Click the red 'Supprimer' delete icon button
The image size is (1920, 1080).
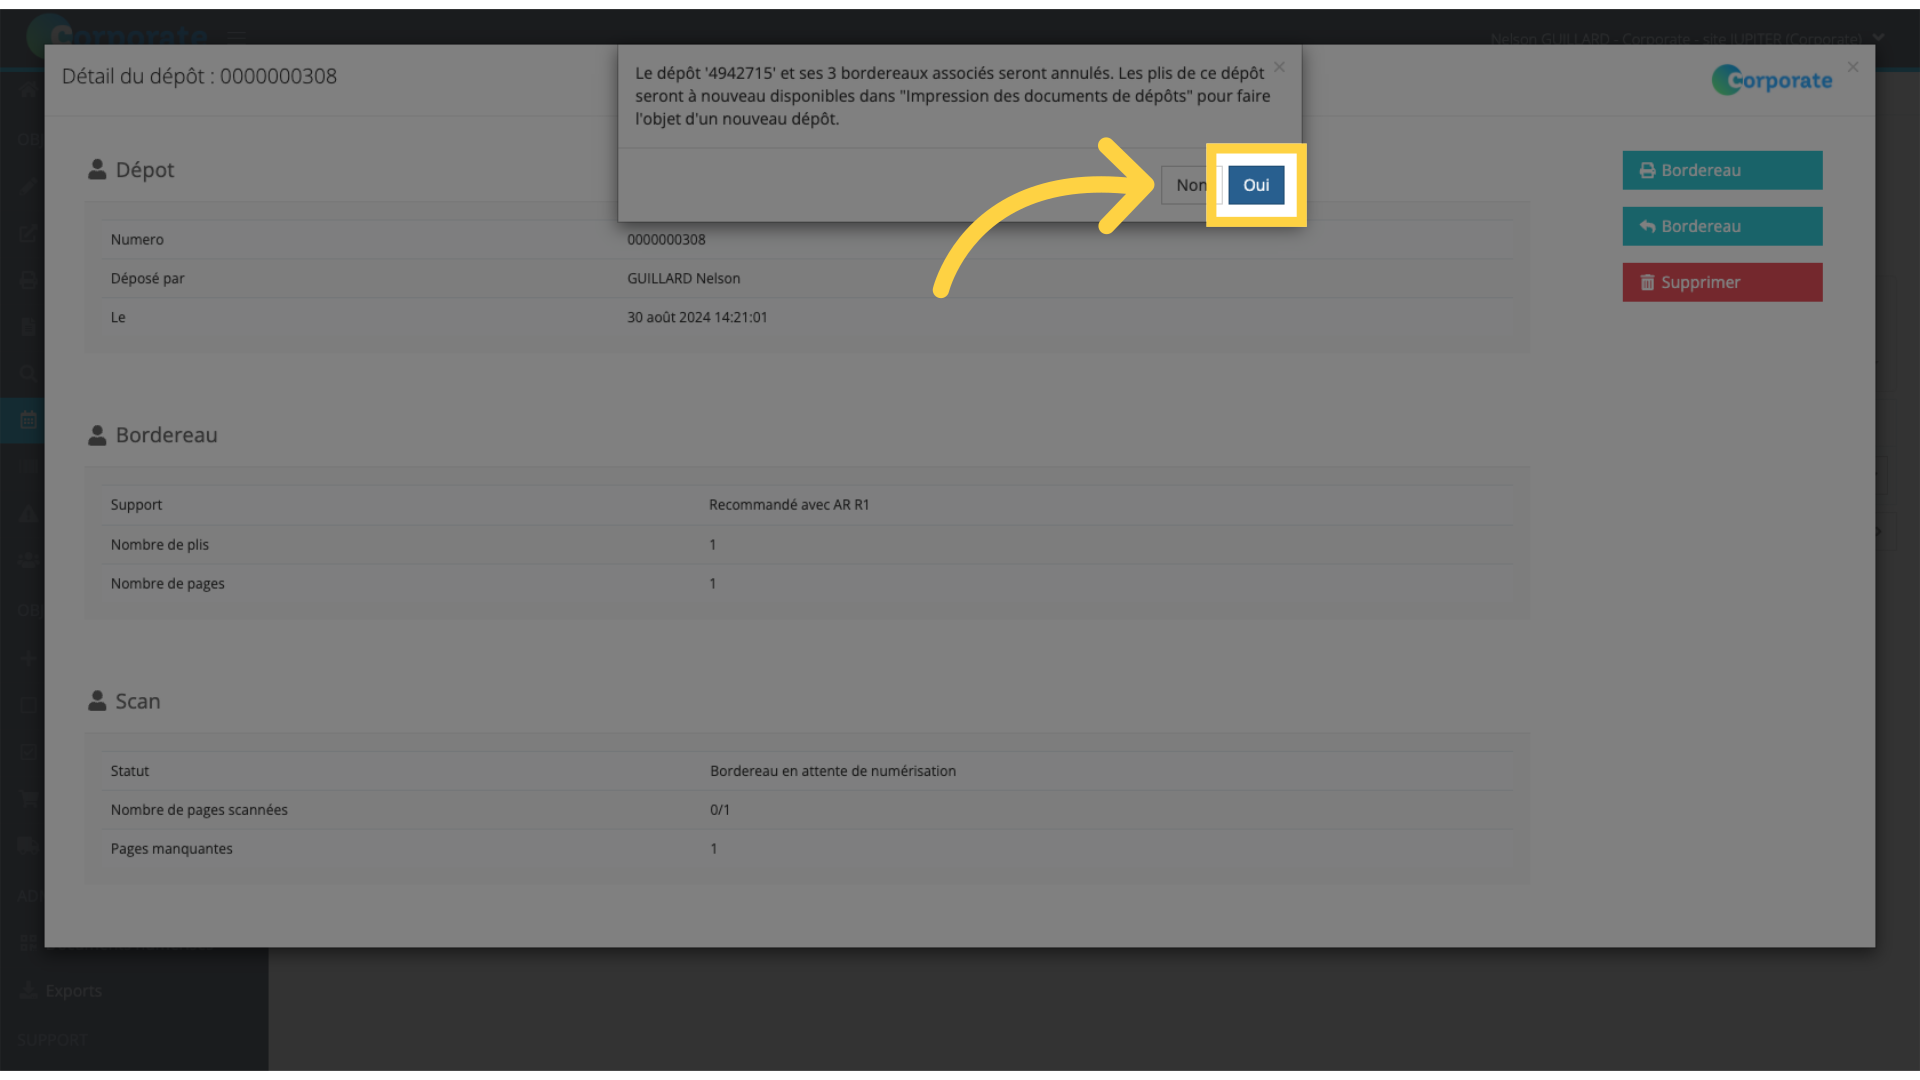point(1722,282)
